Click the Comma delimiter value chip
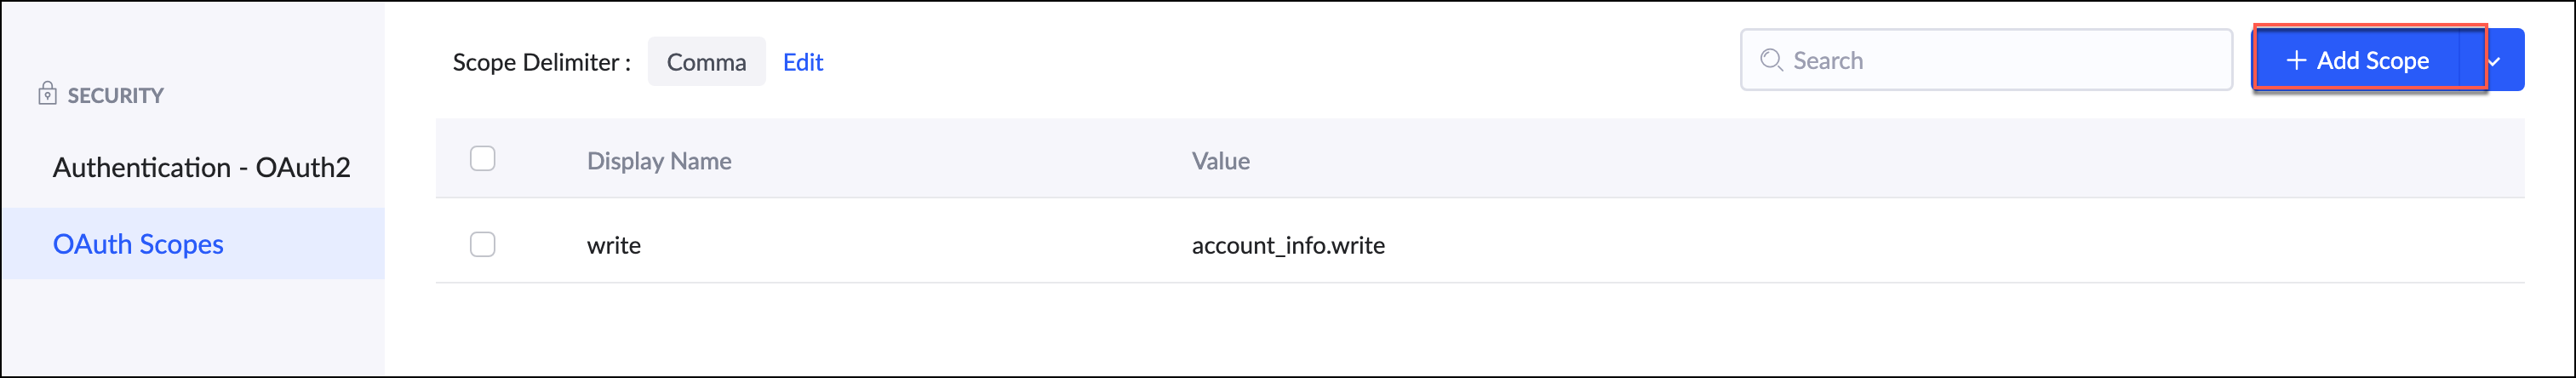2576x378 pixels. [706, 62]
